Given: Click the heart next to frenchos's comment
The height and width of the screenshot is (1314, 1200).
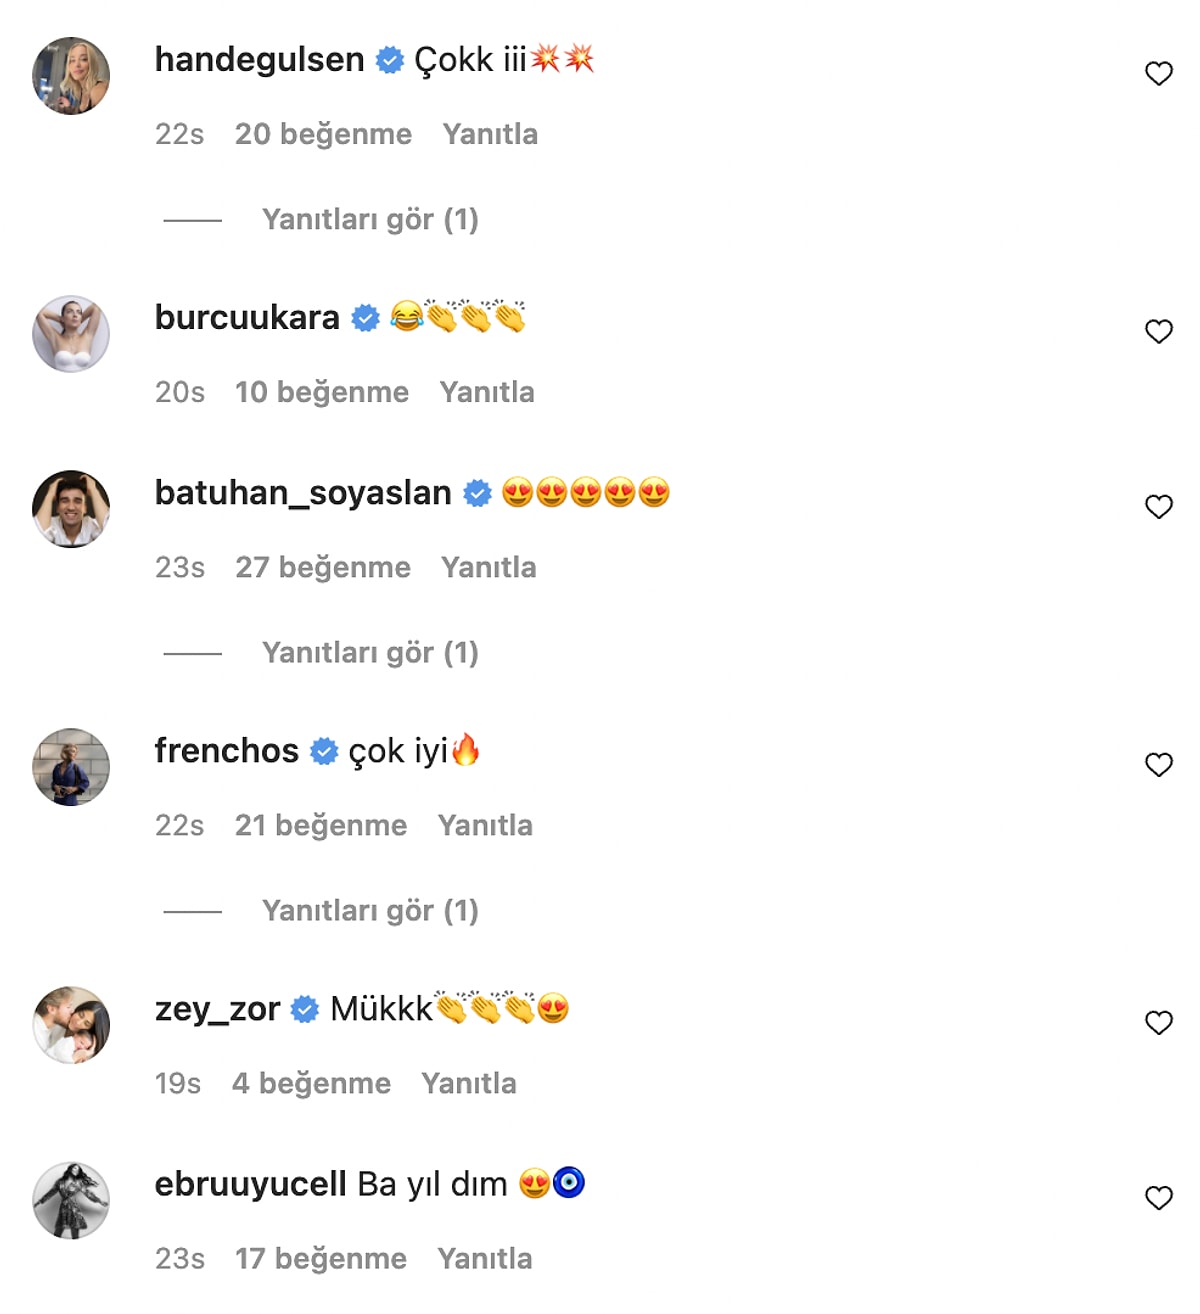Looking at the screenshot, I should 1158,765.
